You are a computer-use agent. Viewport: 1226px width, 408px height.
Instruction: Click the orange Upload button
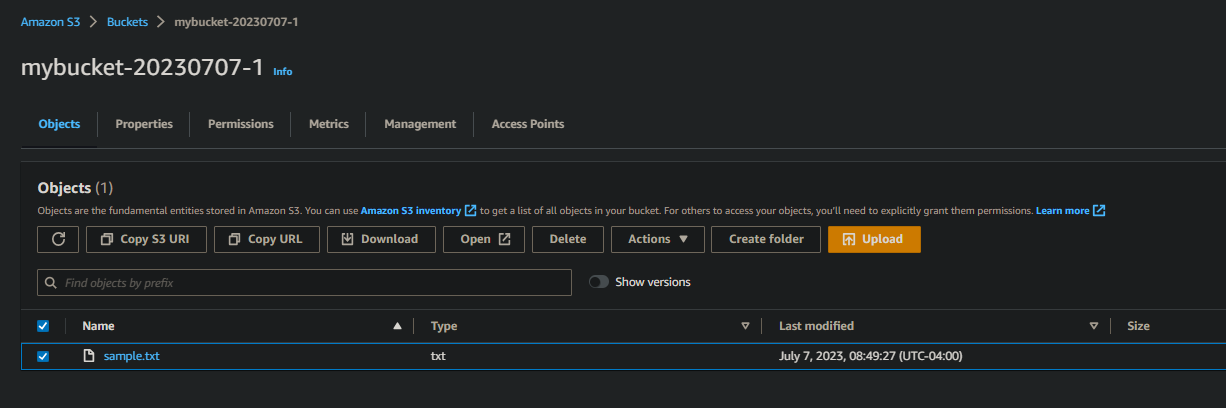pyautogui.click(x=874, y=239)
